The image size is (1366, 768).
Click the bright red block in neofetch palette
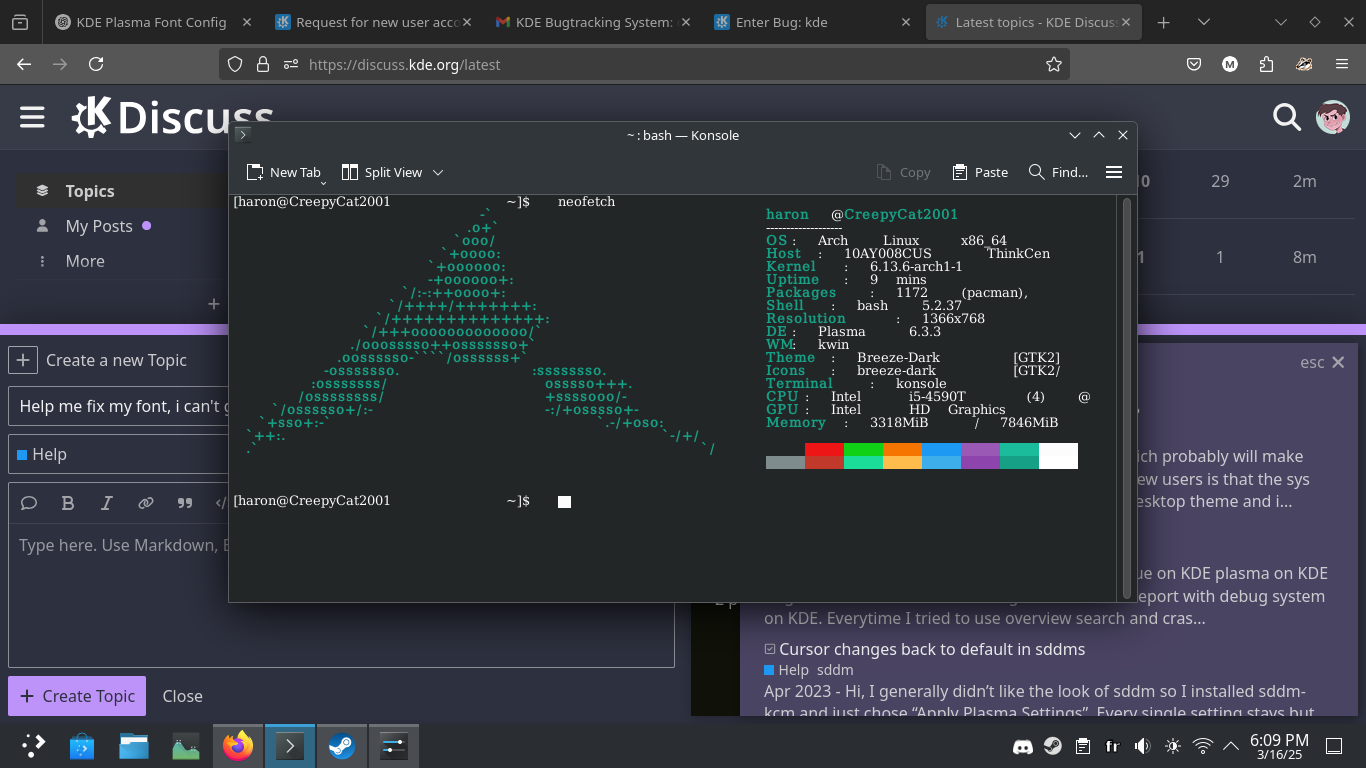824,450
